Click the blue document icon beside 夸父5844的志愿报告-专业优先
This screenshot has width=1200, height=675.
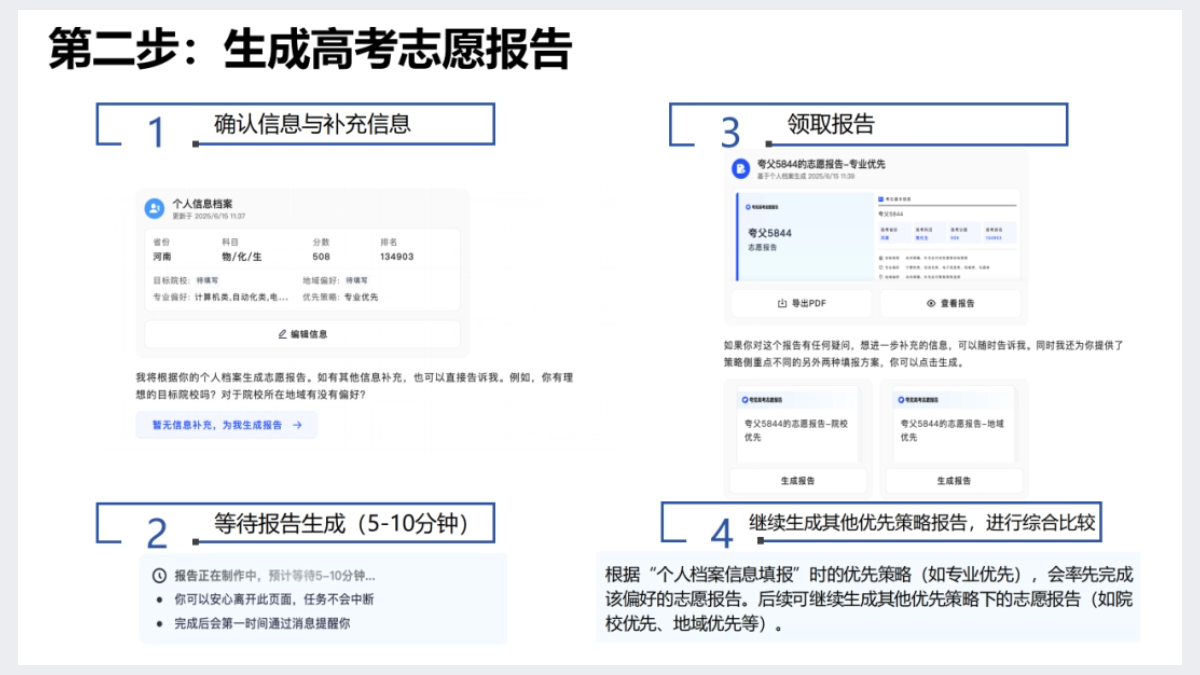741,169
